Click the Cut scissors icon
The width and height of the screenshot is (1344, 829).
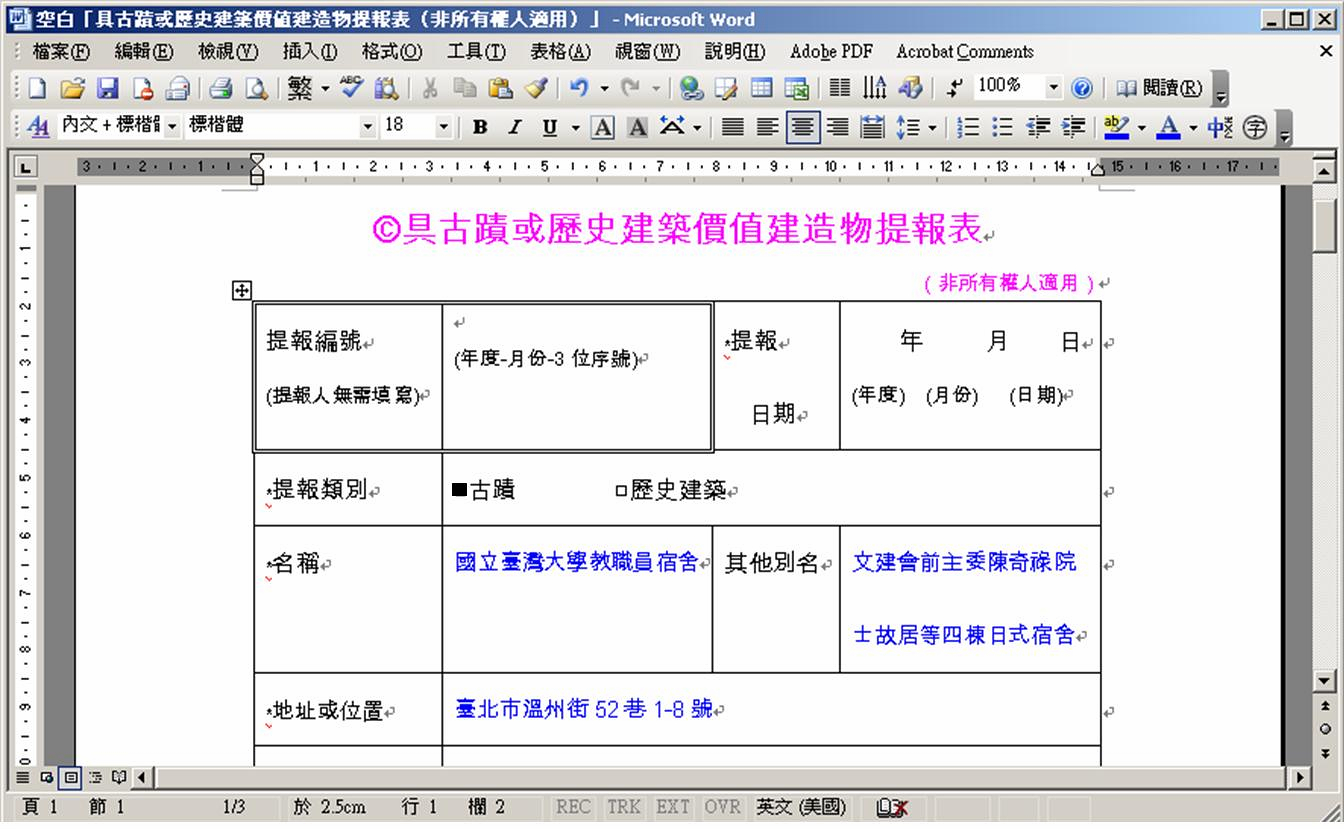430,89
